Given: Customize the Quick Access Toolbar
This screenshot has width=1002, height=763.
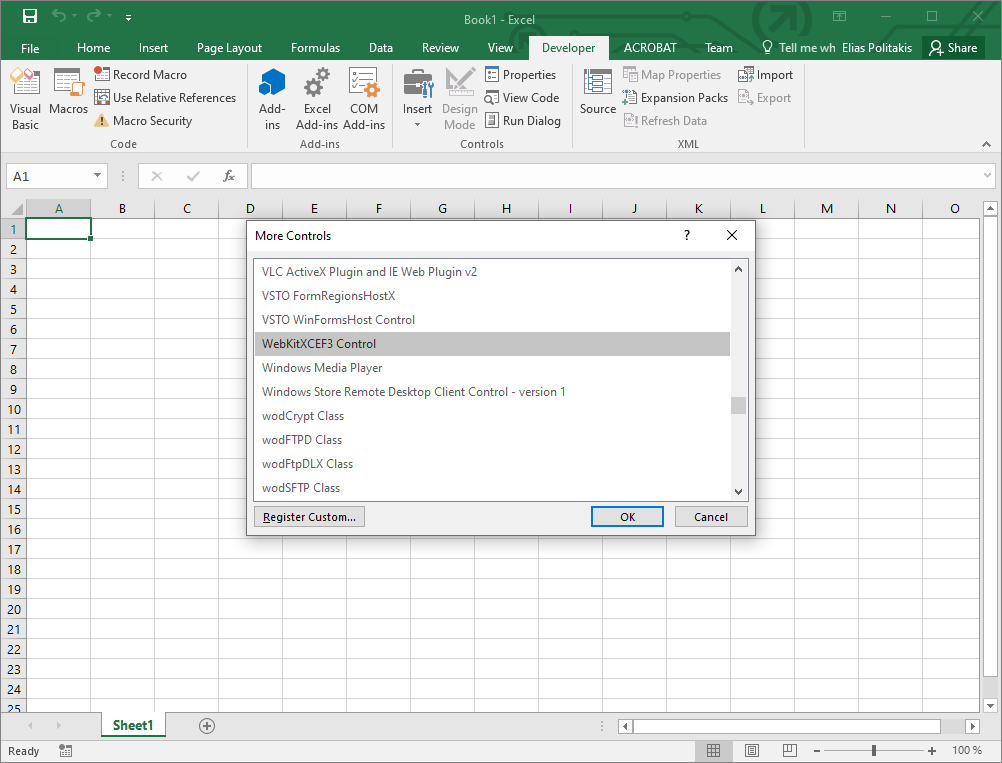Looking at the screenshot, I should 128,18.
